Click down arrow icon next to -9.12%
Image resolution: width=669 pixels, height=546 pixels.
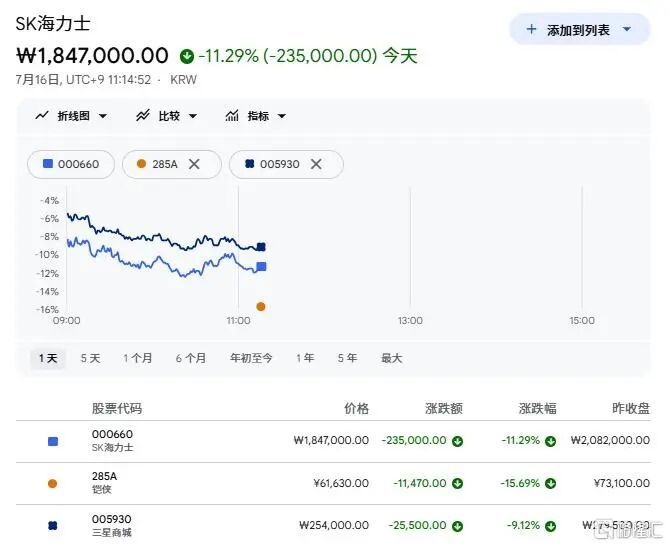point(550,526)
